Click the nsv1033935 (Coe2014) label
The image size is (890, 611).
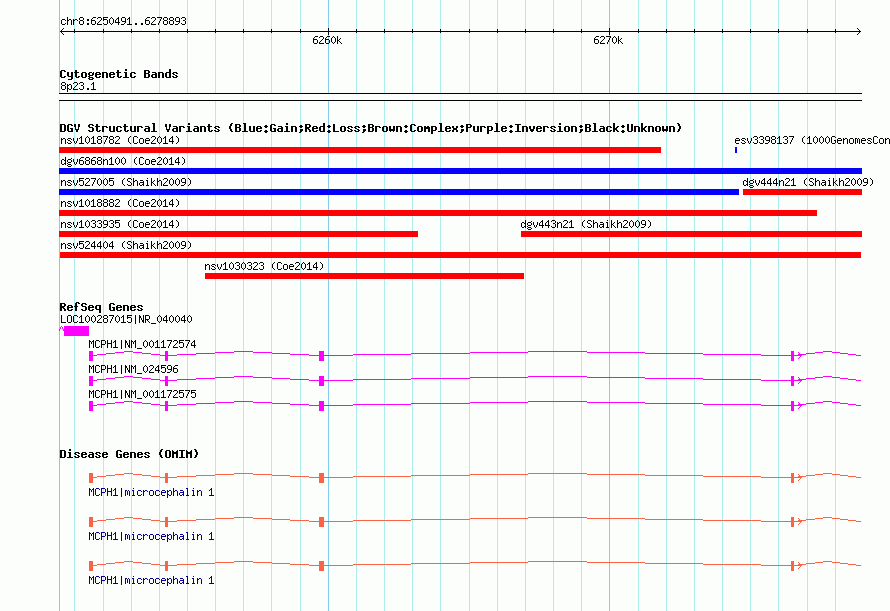[120, 224]
